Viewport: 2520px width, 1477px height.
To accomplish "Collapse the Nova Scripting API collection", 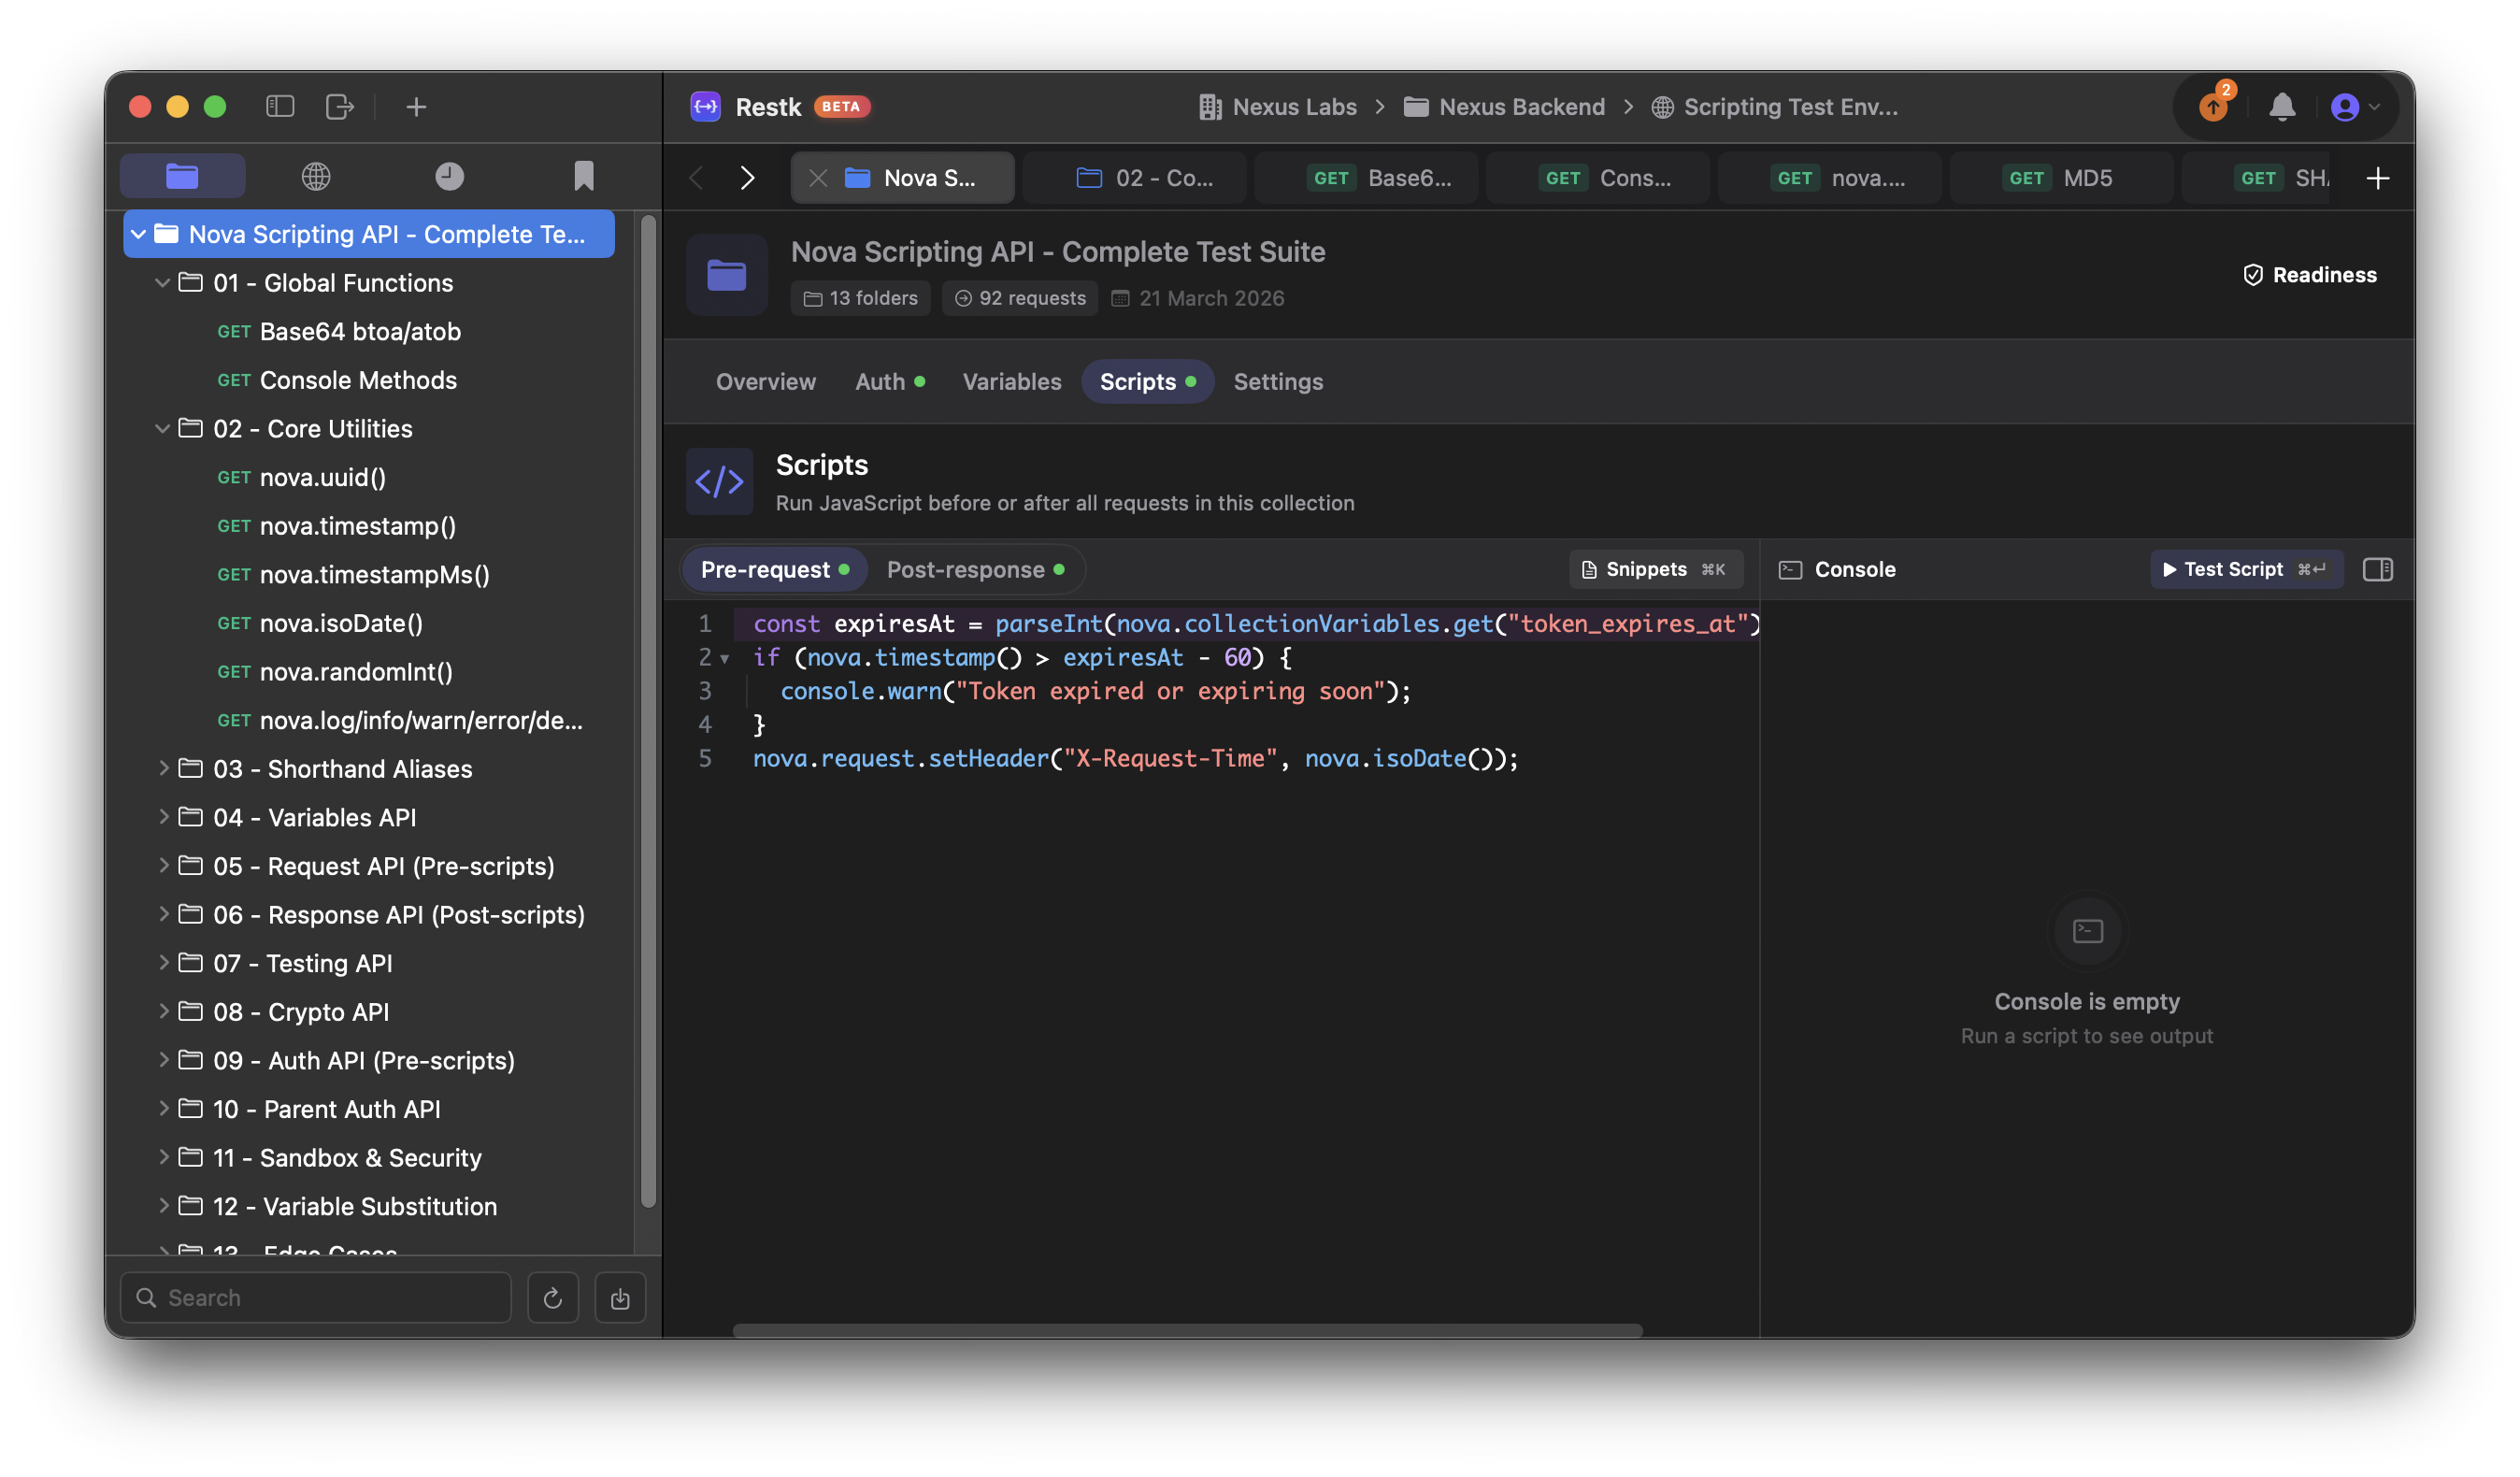I will (x=138, y=234).
